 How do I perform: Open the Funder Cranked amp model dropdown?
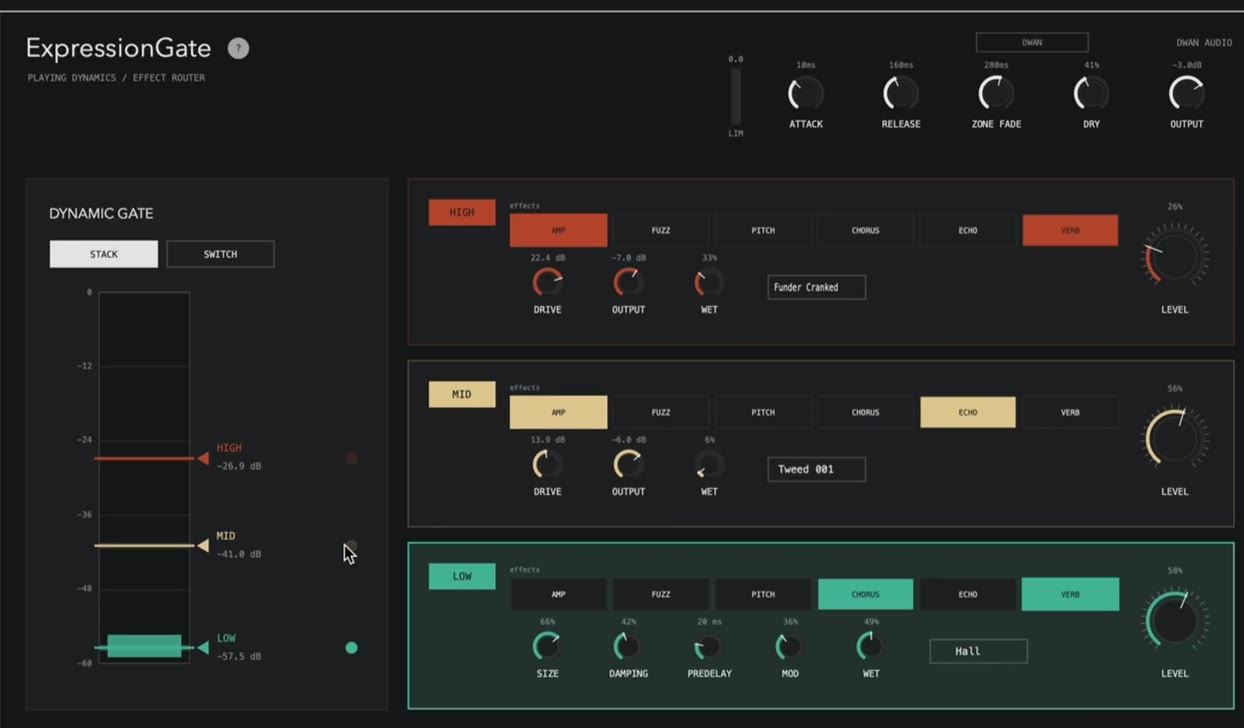tap(816, 287)
